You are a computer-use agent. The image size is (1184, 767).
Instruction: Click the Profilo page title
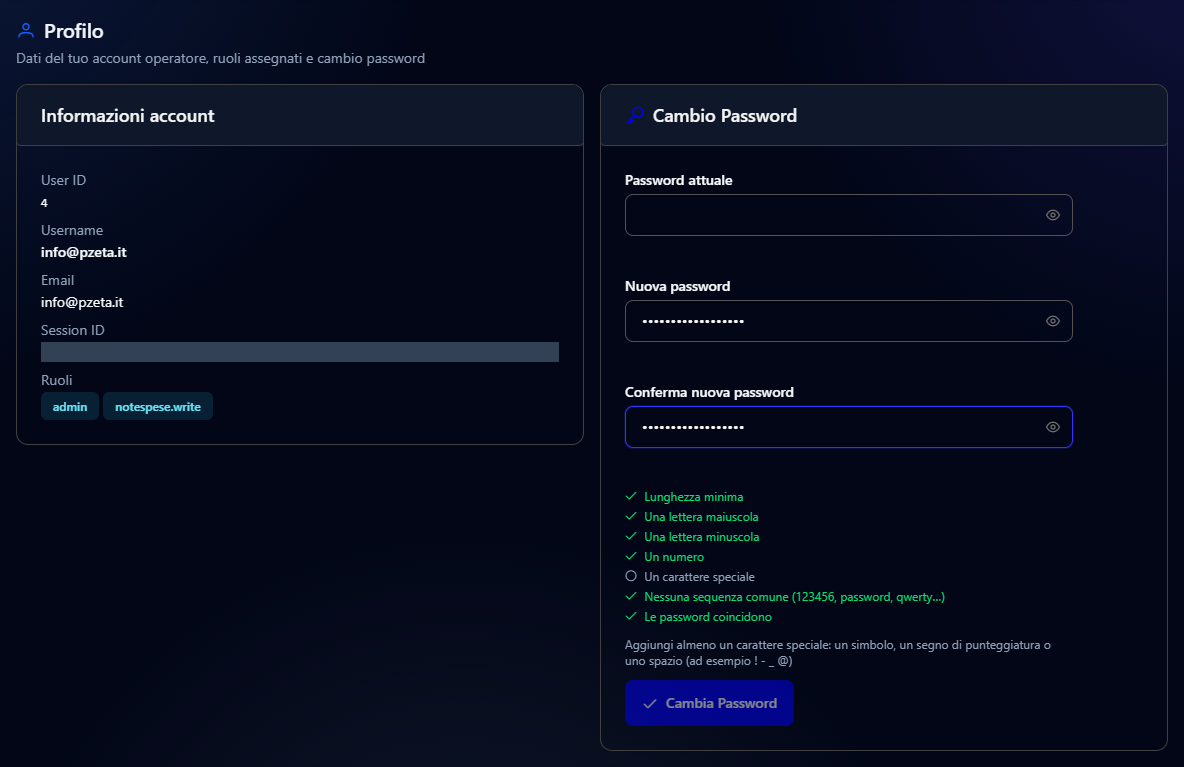tap(73, 31)
